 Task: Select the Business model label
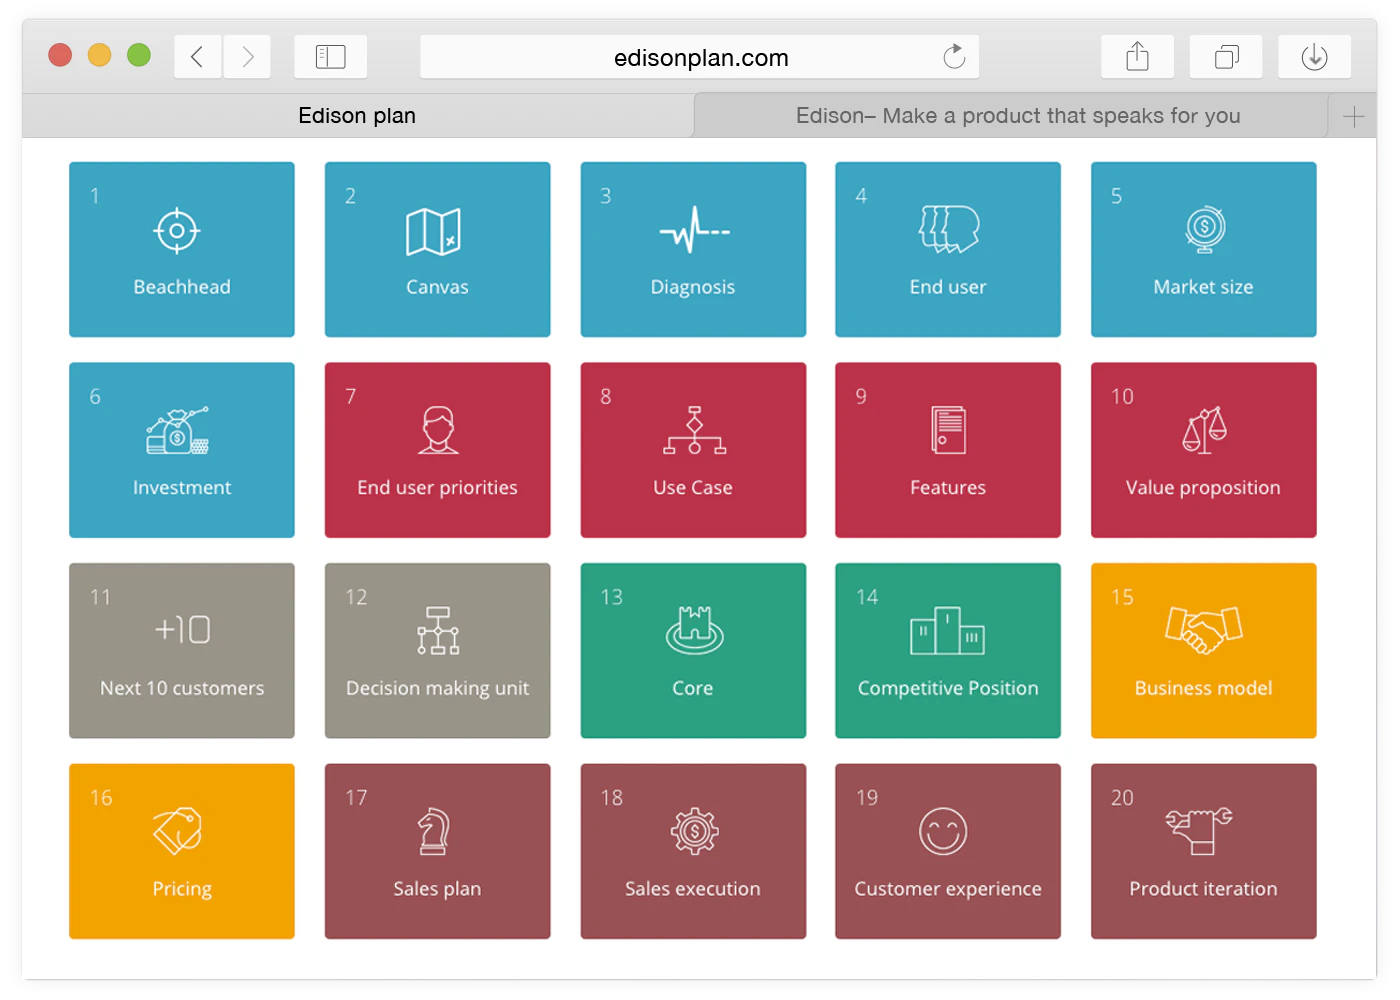[x=1203, y=688]
